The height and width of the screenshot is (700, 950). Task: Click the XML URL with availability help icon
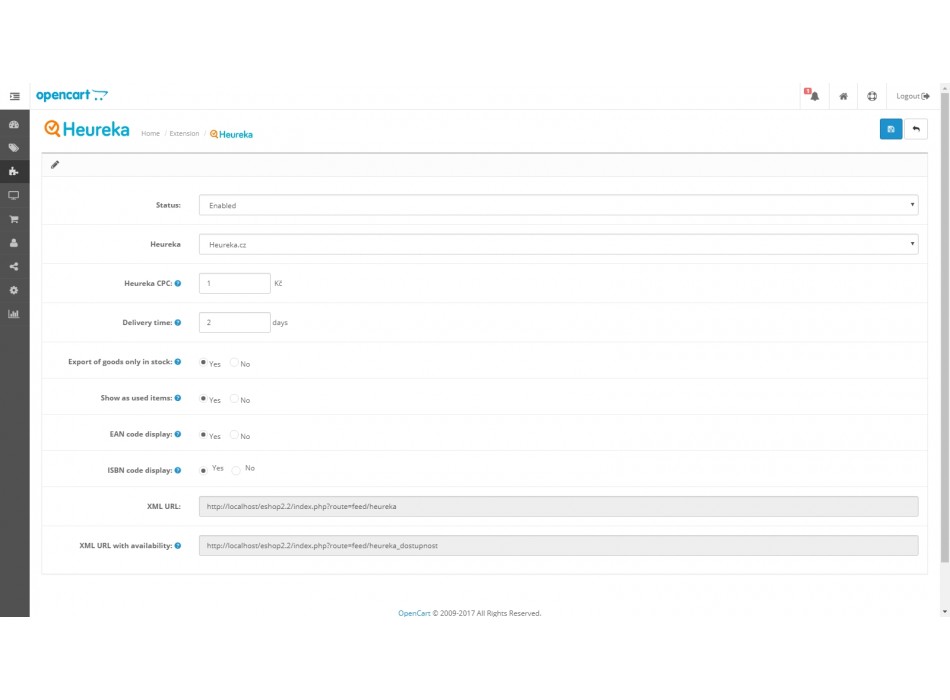click(178, 545)
